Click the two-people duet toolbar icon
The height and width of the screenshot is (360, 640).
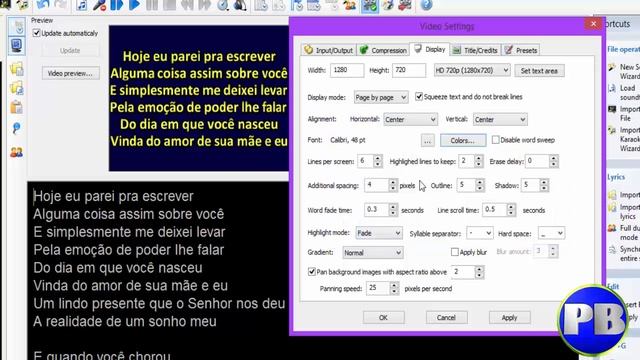point(349,5)
